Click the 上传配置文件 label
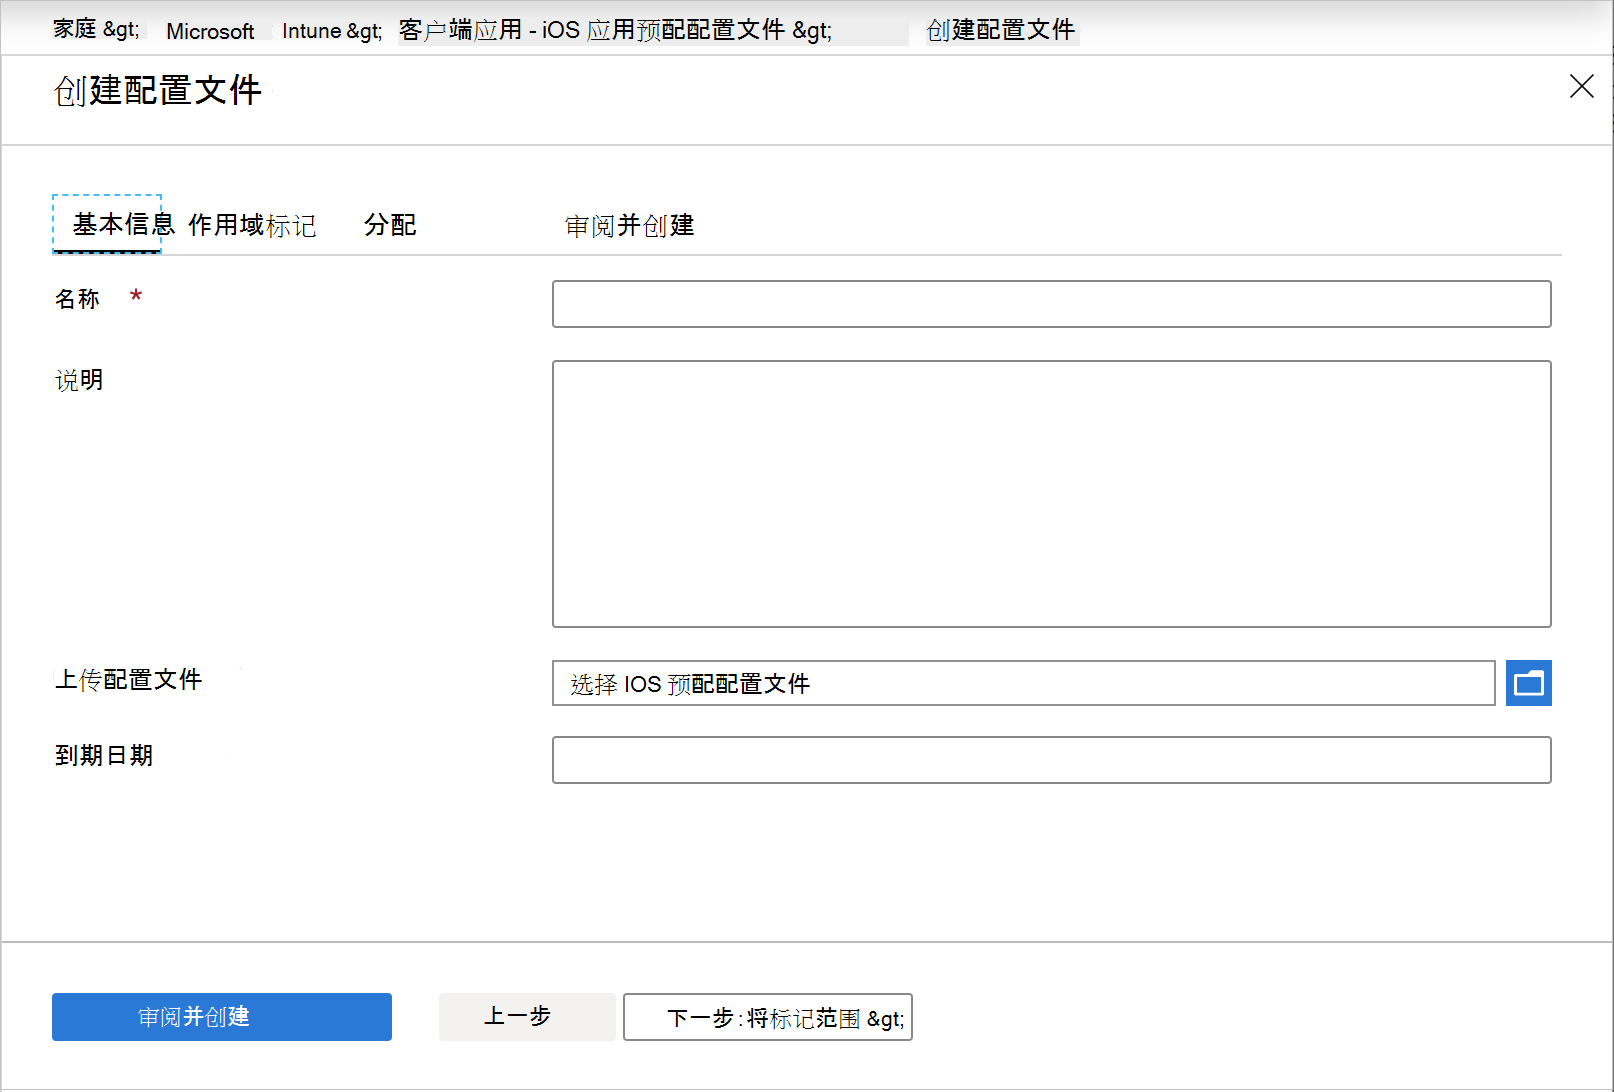 point(128,680)
